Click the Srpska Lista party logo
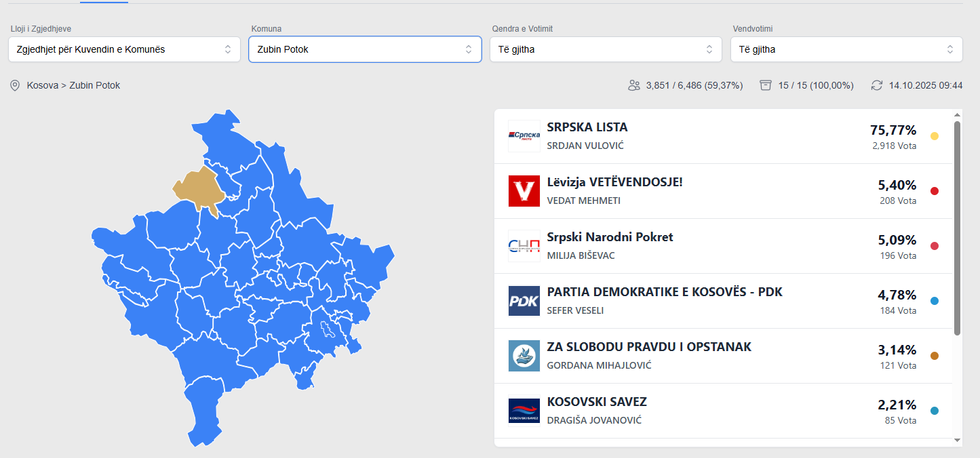The image size is (980, 458). (x=524, y=136)
